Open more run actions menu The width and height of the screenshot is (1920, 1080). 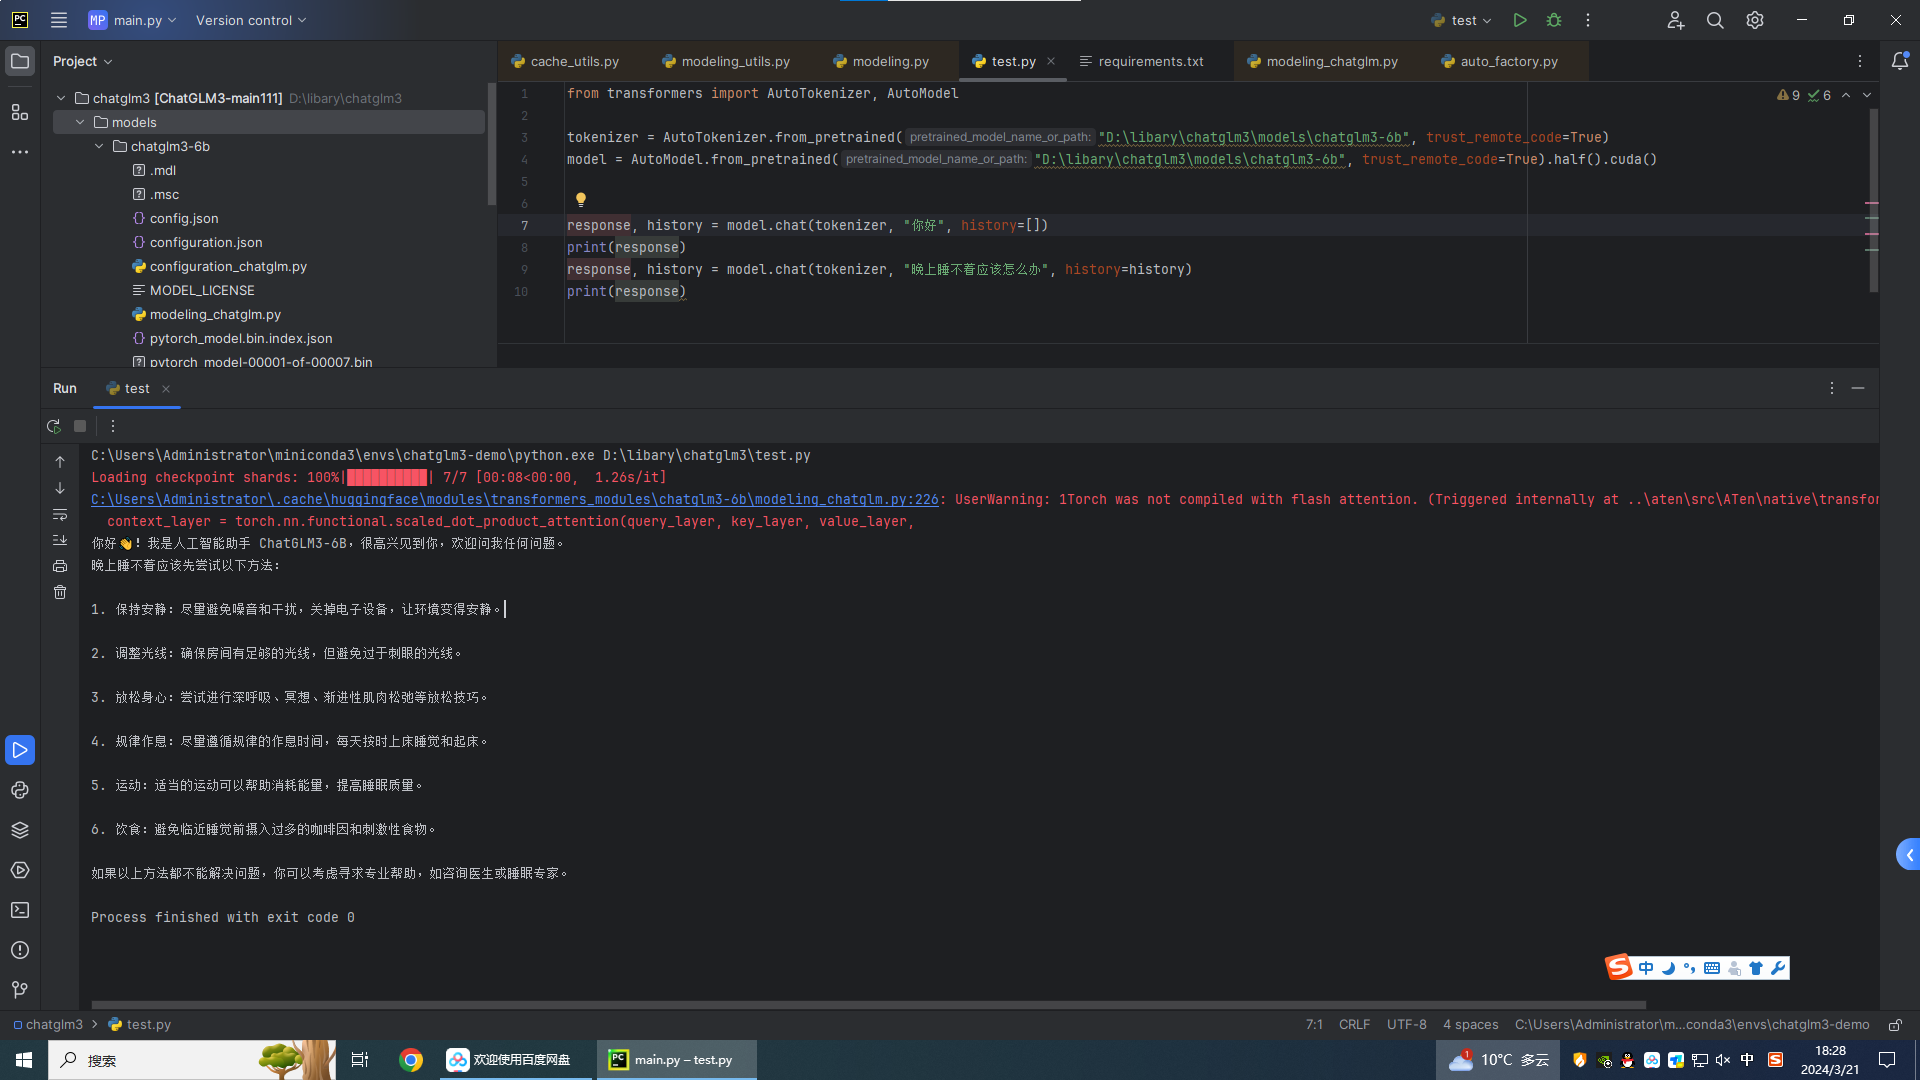tap(1588, 20)
